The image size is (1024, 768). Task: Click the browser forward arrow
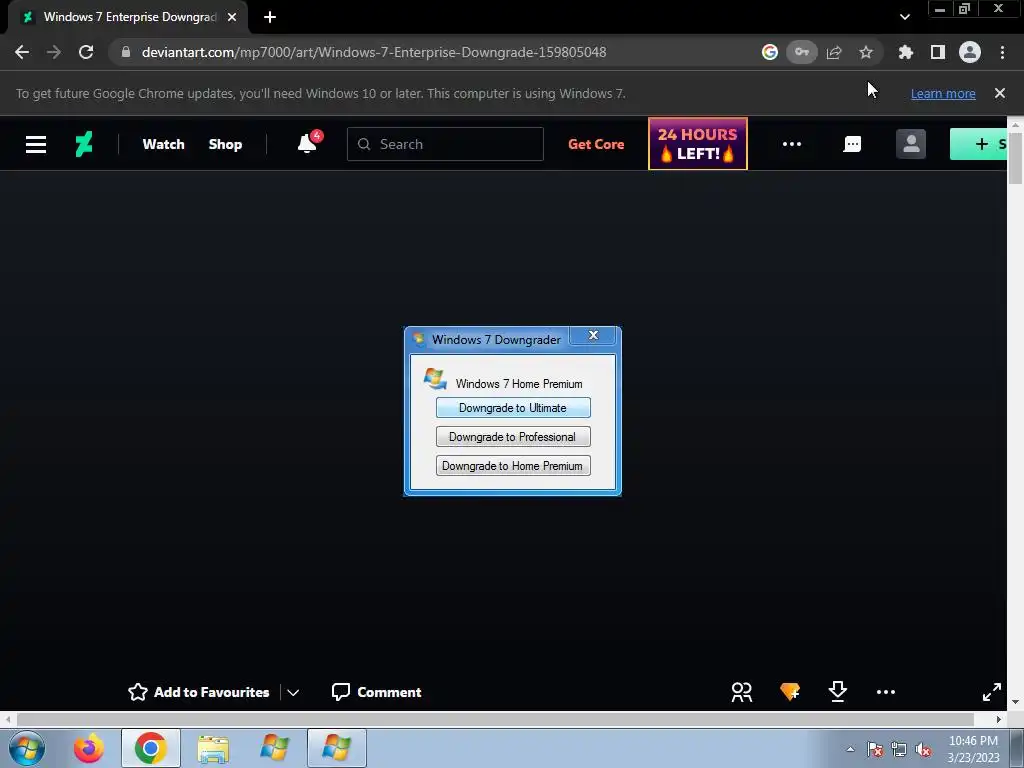coord(54,52)
